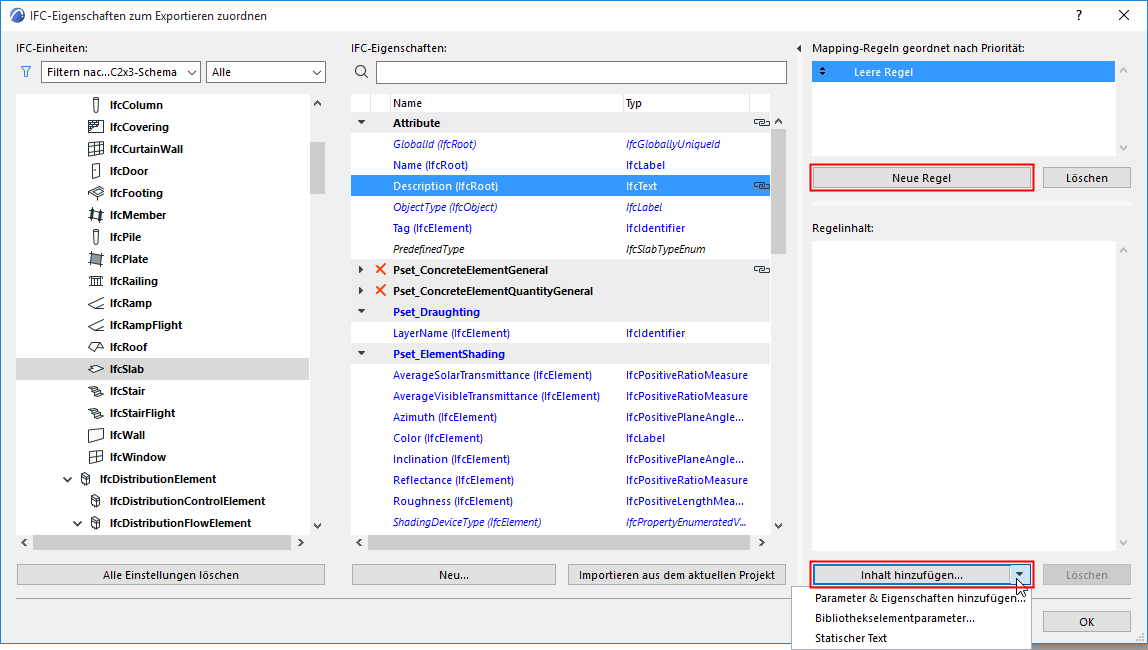Screen dimensions: 1148x650
Task: Collapse the IfcDistributionFlowElement tree node
Action: point(78,523)
